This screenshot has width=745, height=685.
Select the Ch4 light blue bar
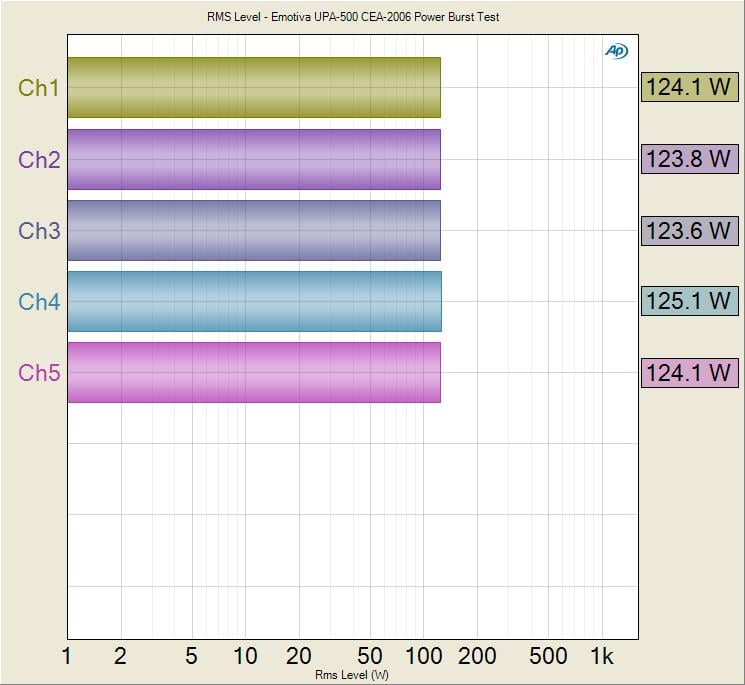[255, 301]
